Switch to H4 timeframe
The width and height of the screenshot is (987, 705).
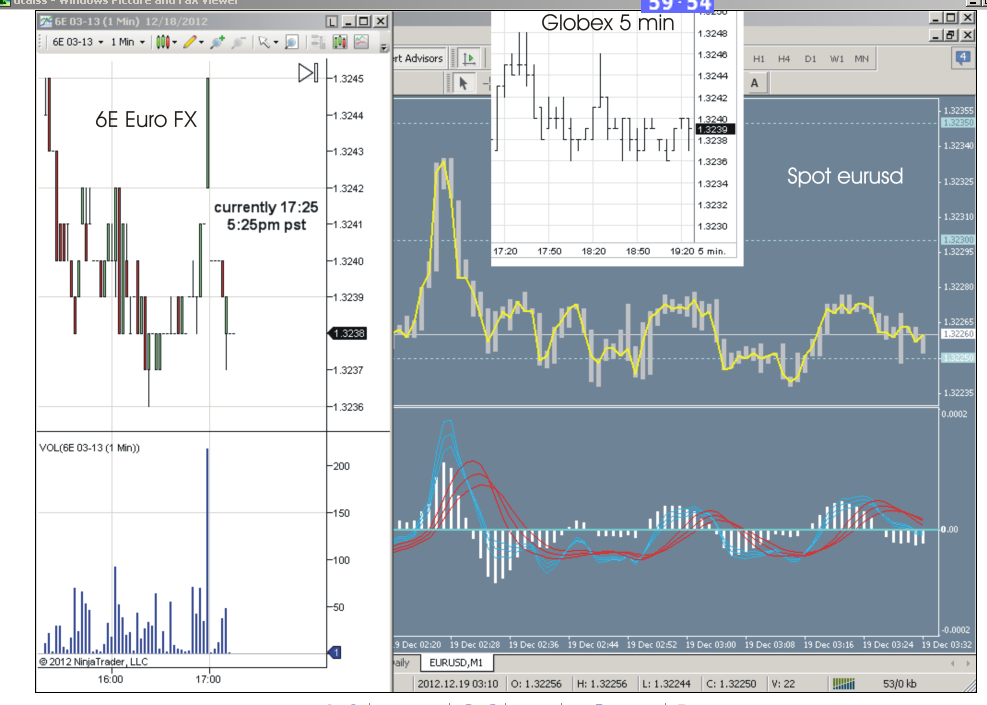click(x=784, y=59)
